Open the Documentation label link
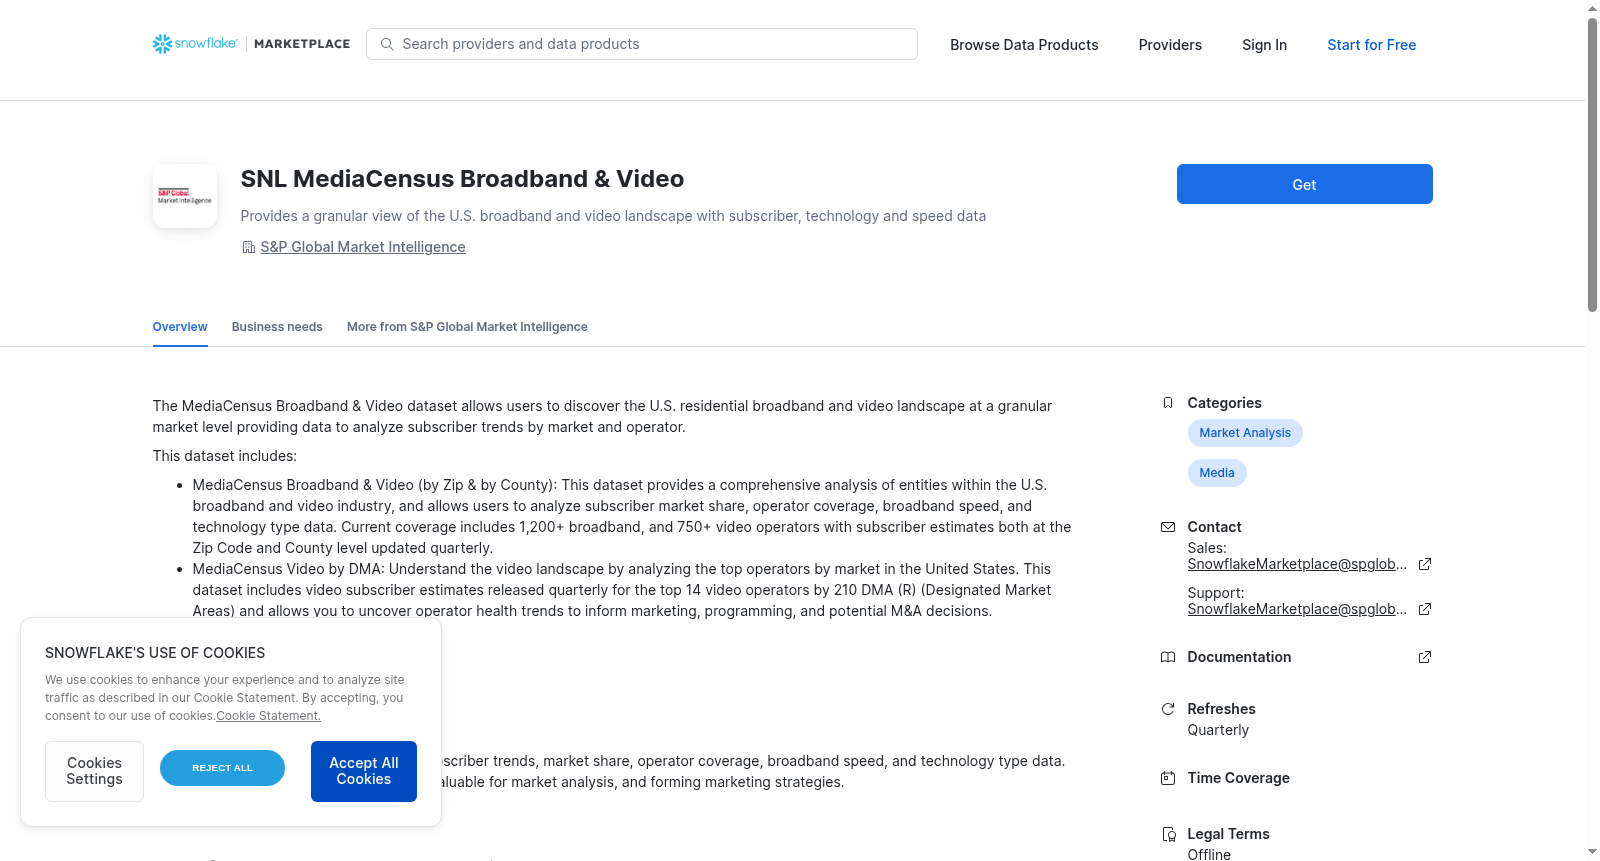This screenshot has width=1600, height=861. pyautogui.click(x=1239, y=657)
